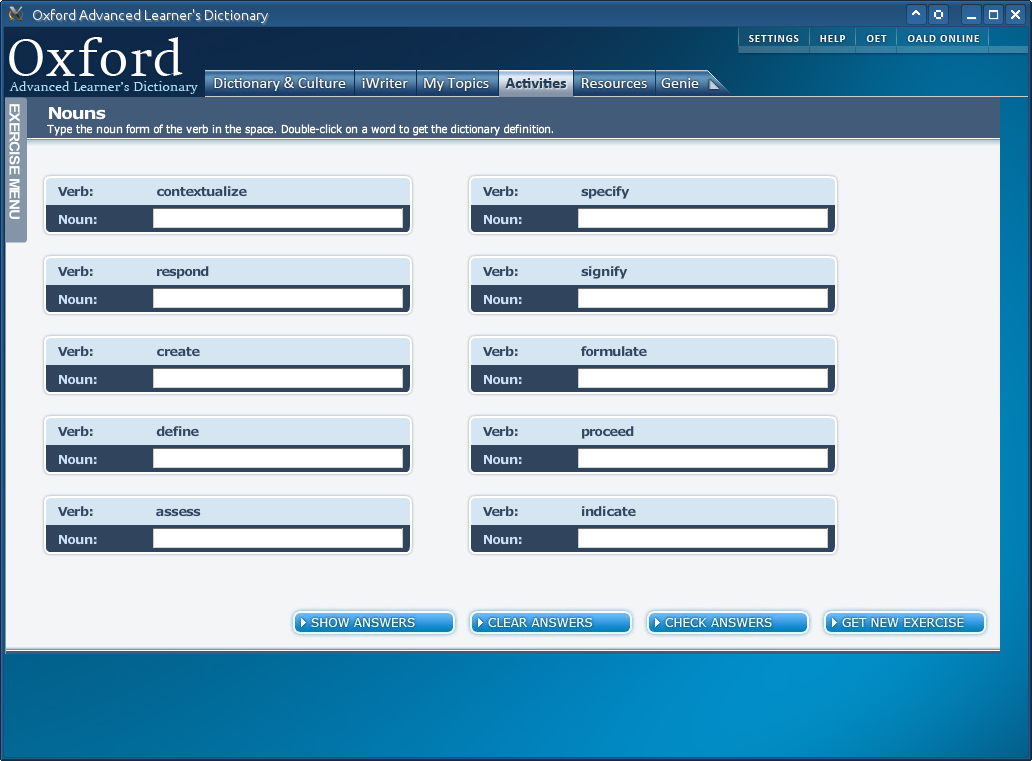Open the Dictionary & Culture tab
1032x761 pixels.
point(280,84)
